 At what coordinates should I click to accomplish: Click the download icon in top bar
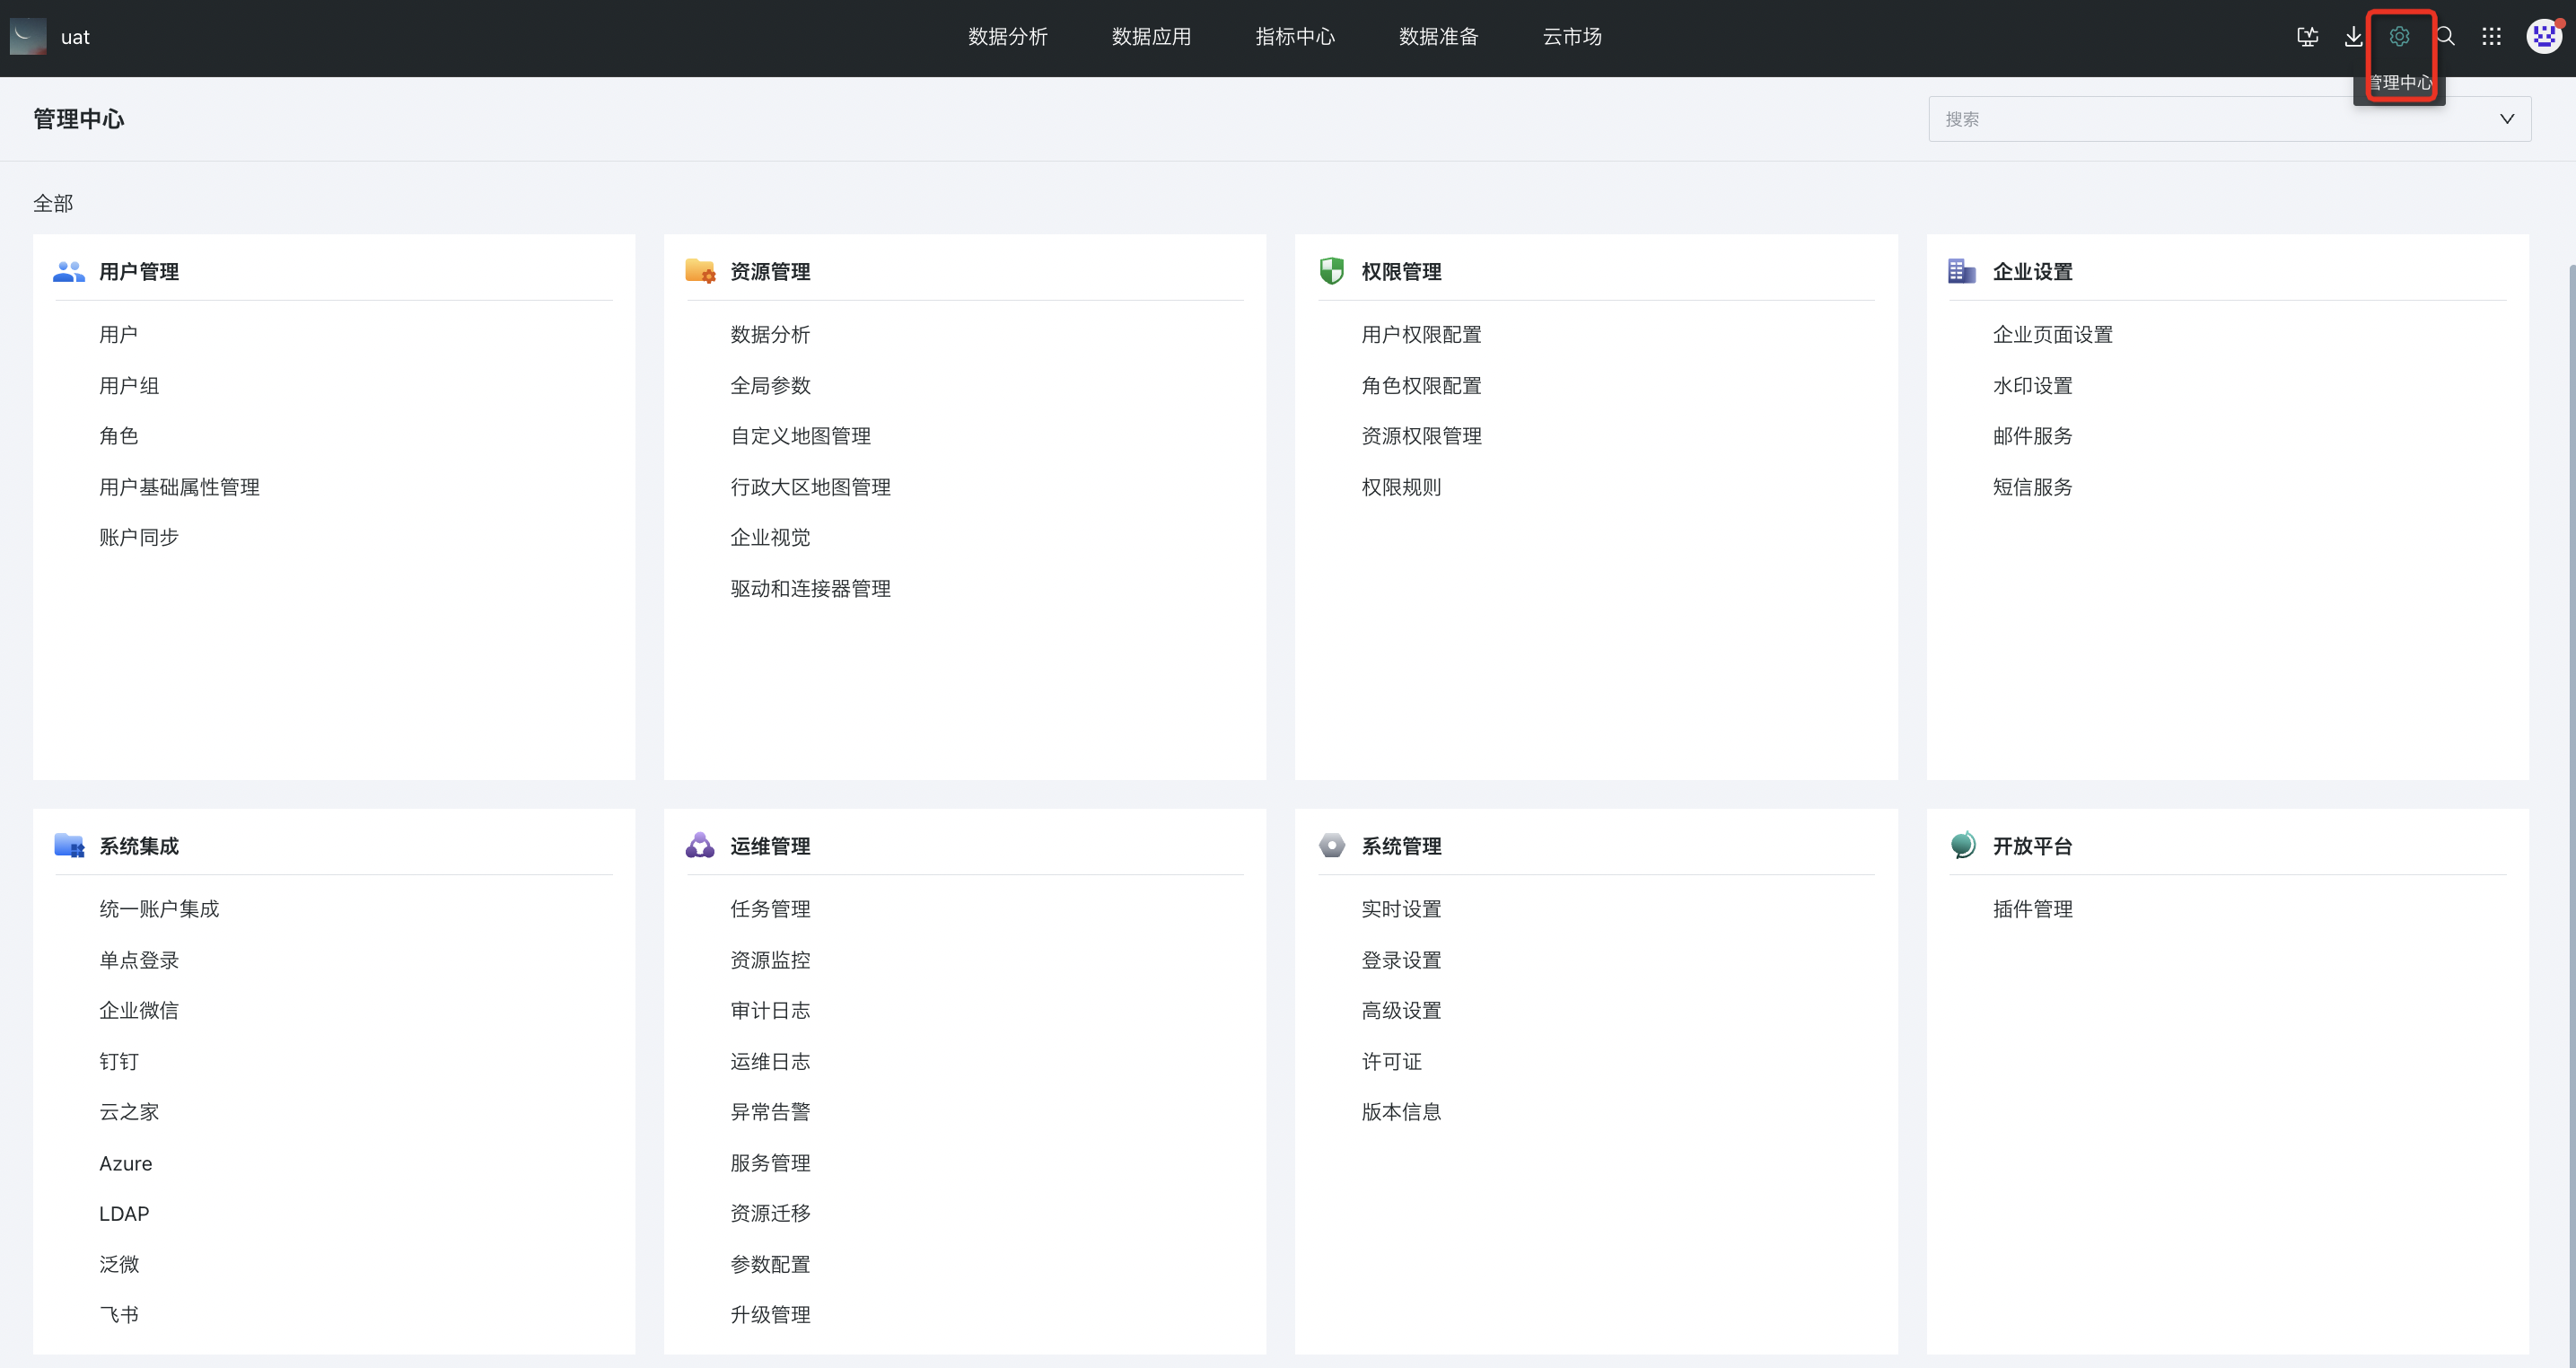click(x=2353, y=37)
